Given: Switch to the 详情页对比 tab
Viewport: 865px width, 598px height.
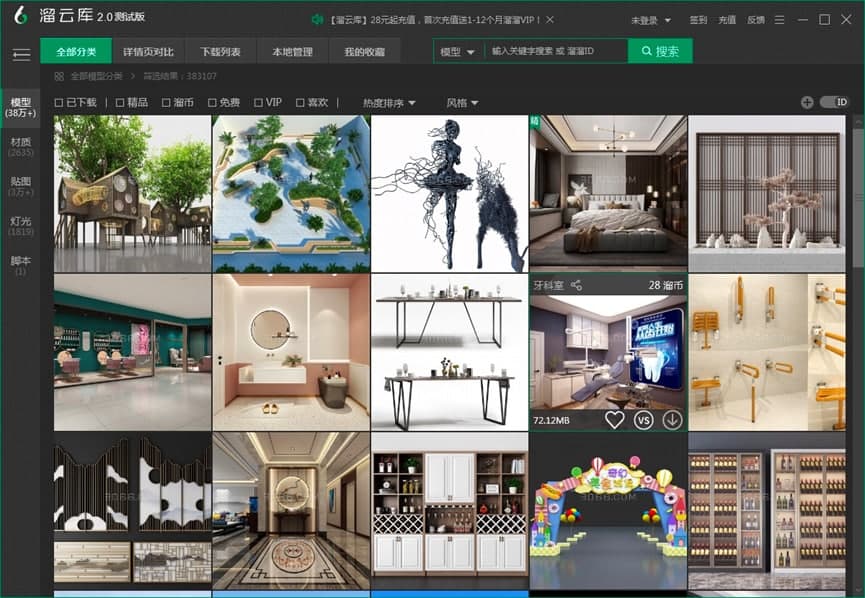Looking at the screenshot, I should [148, 51].
